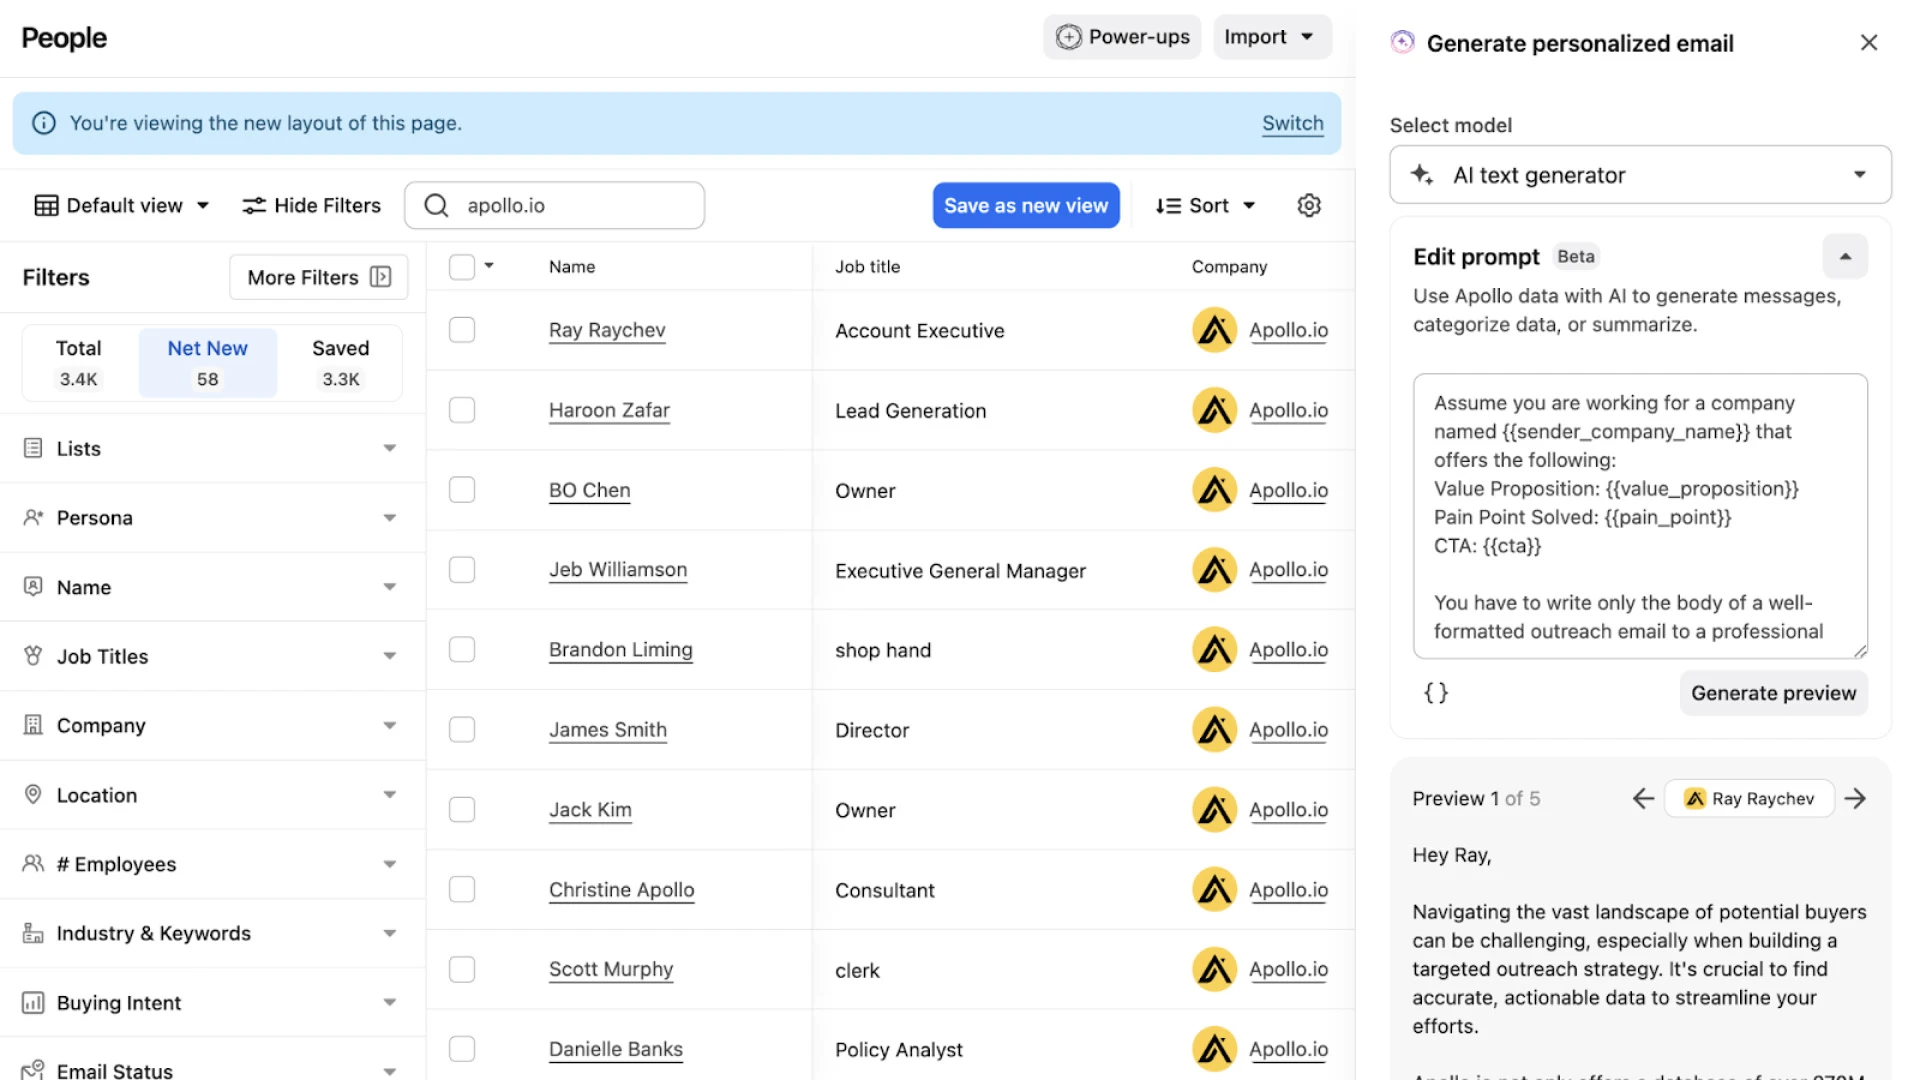1920x1080 pixels.
Task: Switch to the Saved tab
Action: click(340, 362)
